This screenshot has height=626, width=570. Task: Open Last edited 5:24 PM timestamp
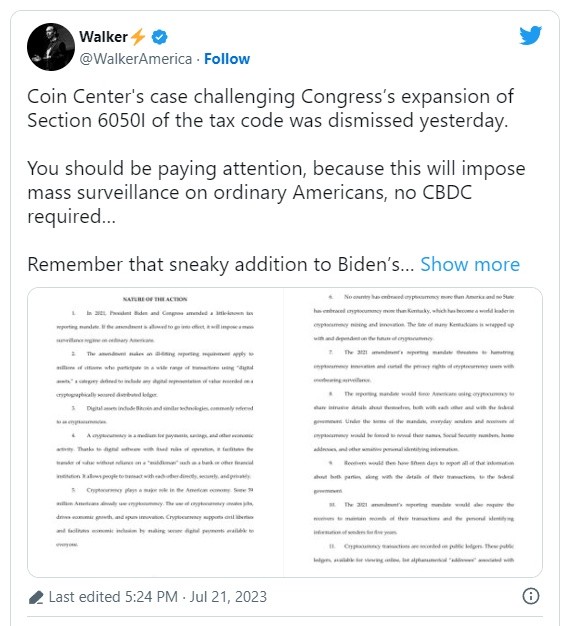point(113,597)
